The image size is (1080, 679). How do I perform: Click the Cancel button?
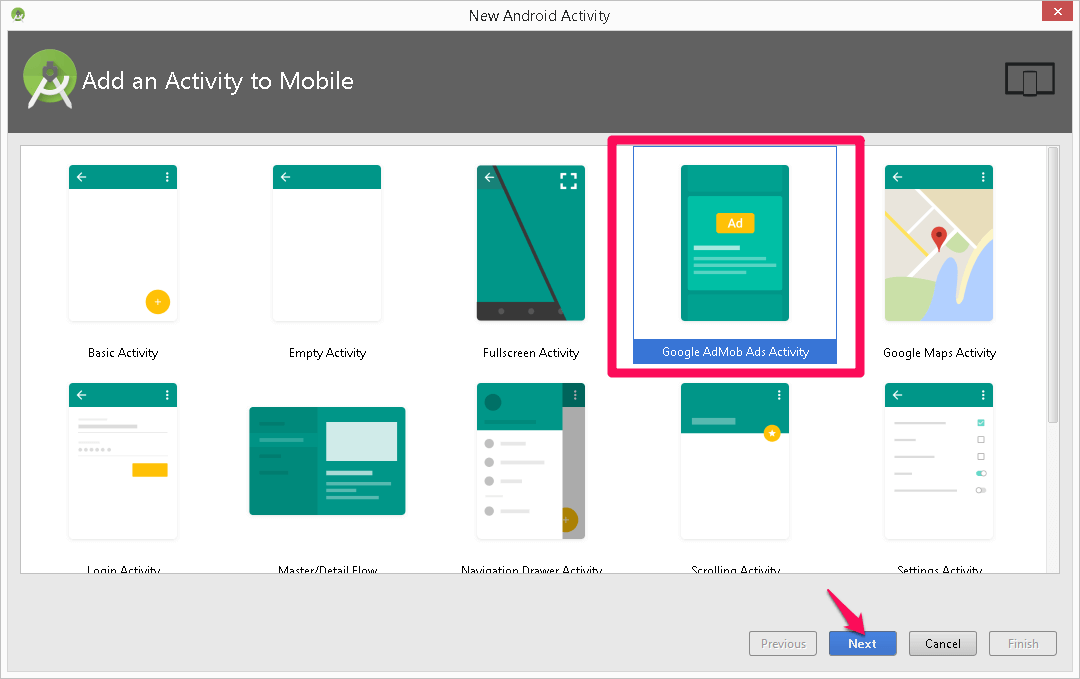click(x=942, y=643)
